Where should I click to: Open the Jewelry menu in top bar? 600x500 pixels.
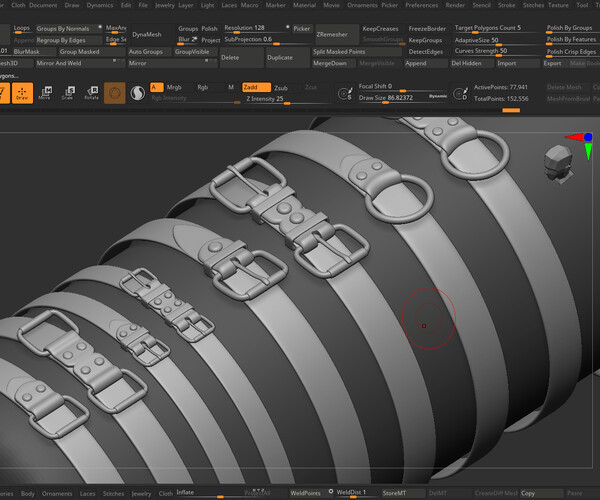pyautogui.click(x=165, y=5)
